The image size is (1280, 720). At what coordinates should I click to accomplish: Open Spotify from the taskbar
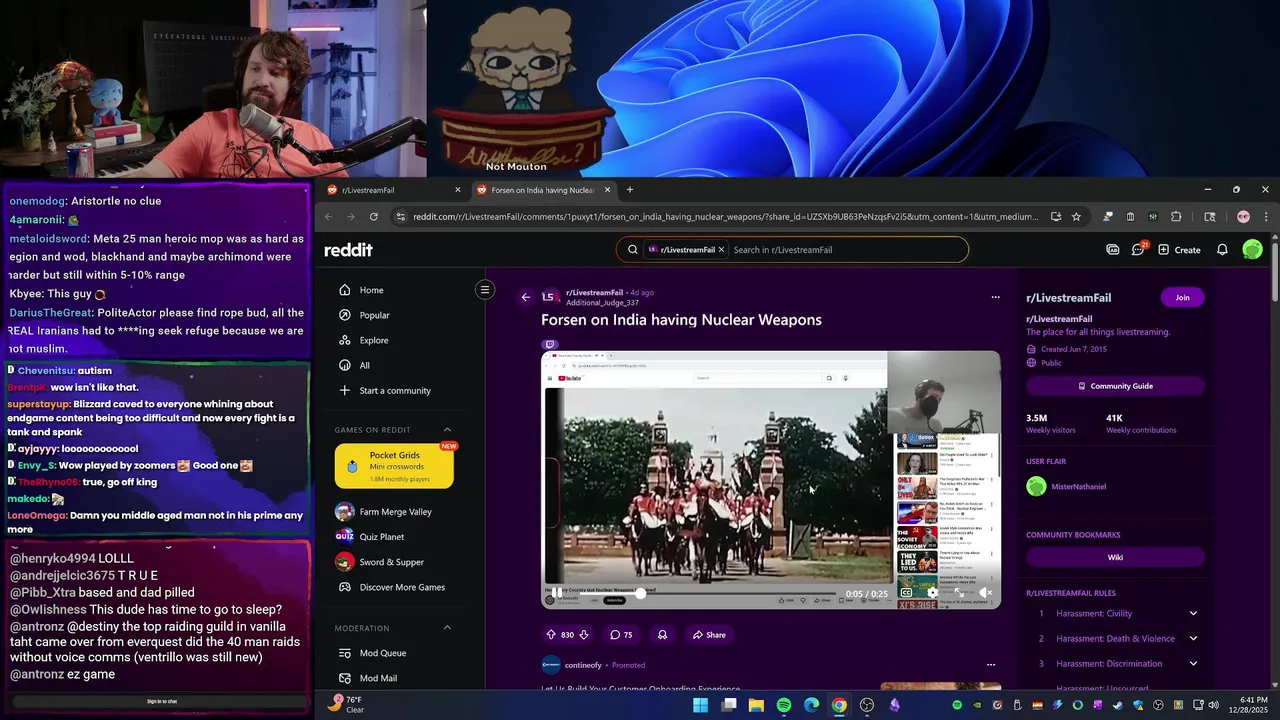(784, 705)
